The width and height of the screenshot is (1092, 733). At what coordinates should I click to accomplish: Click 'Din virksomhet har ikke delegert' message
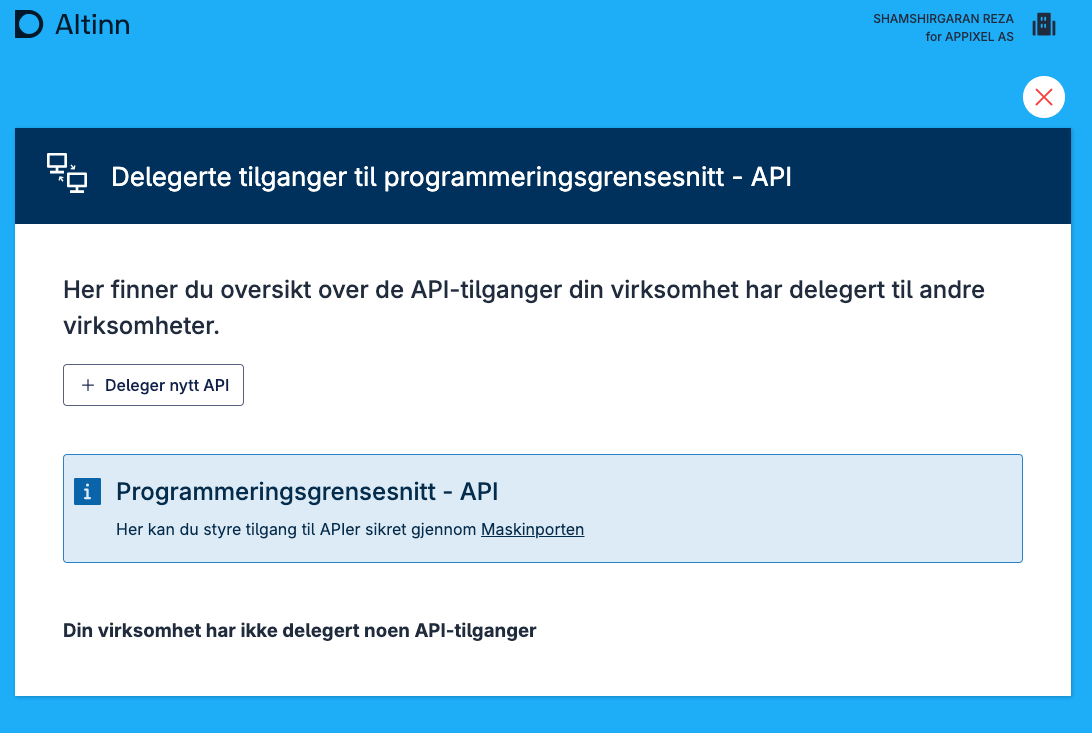[x=299, y=631]
